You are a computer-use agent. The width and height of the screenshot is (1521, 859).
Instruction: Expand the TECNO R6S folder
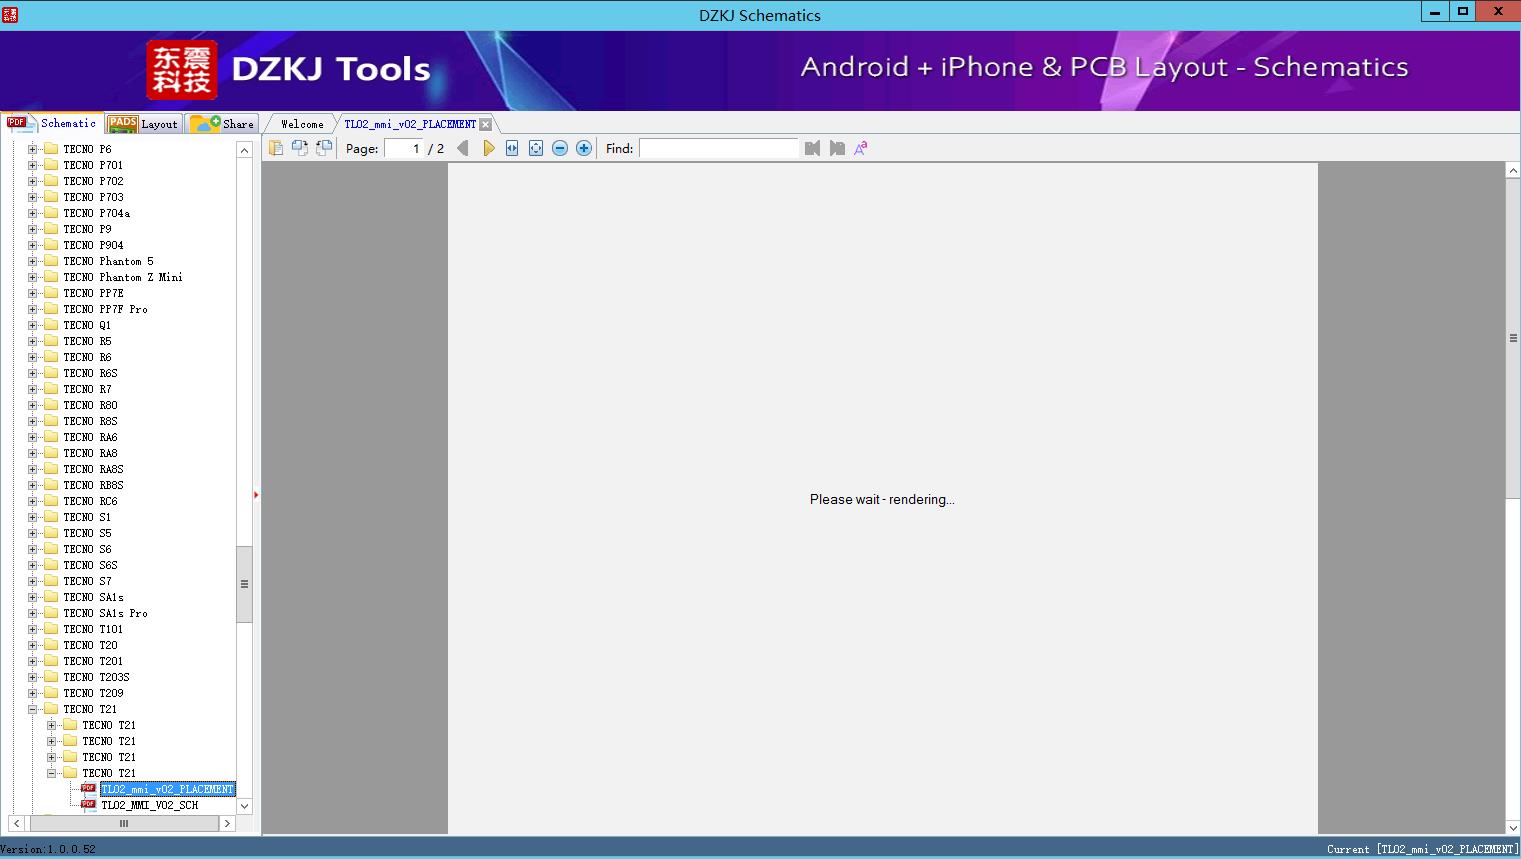click(32, 373)
